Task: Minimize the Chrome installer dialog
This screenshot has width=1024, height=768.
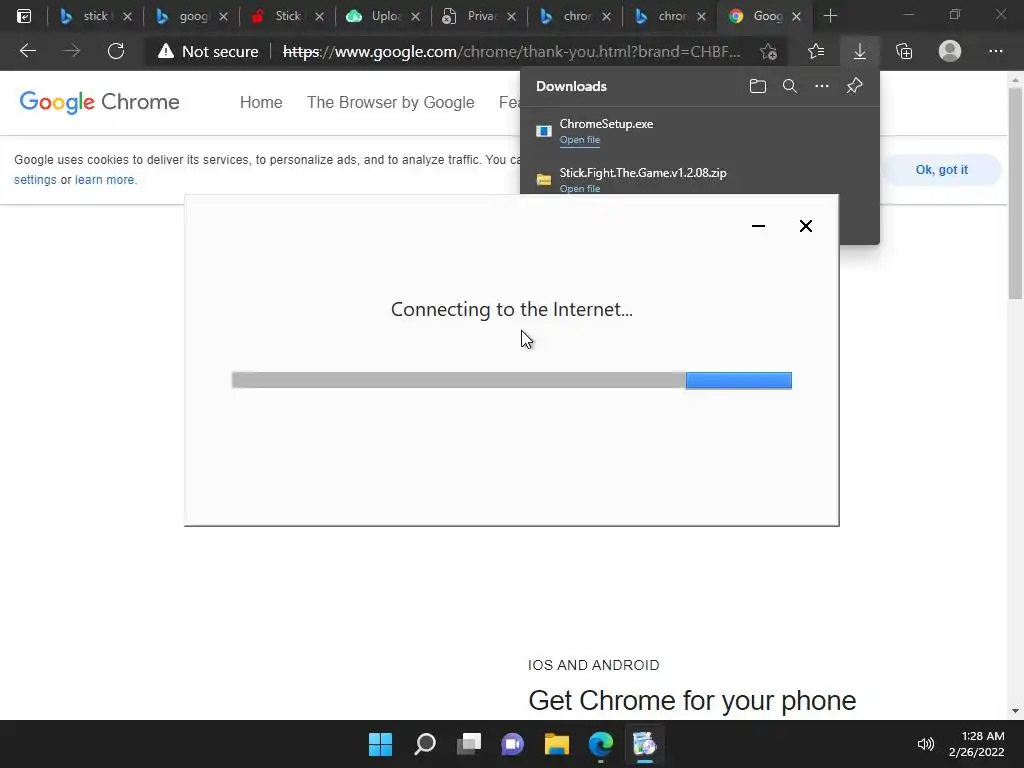Action: [x=758, y=226]
